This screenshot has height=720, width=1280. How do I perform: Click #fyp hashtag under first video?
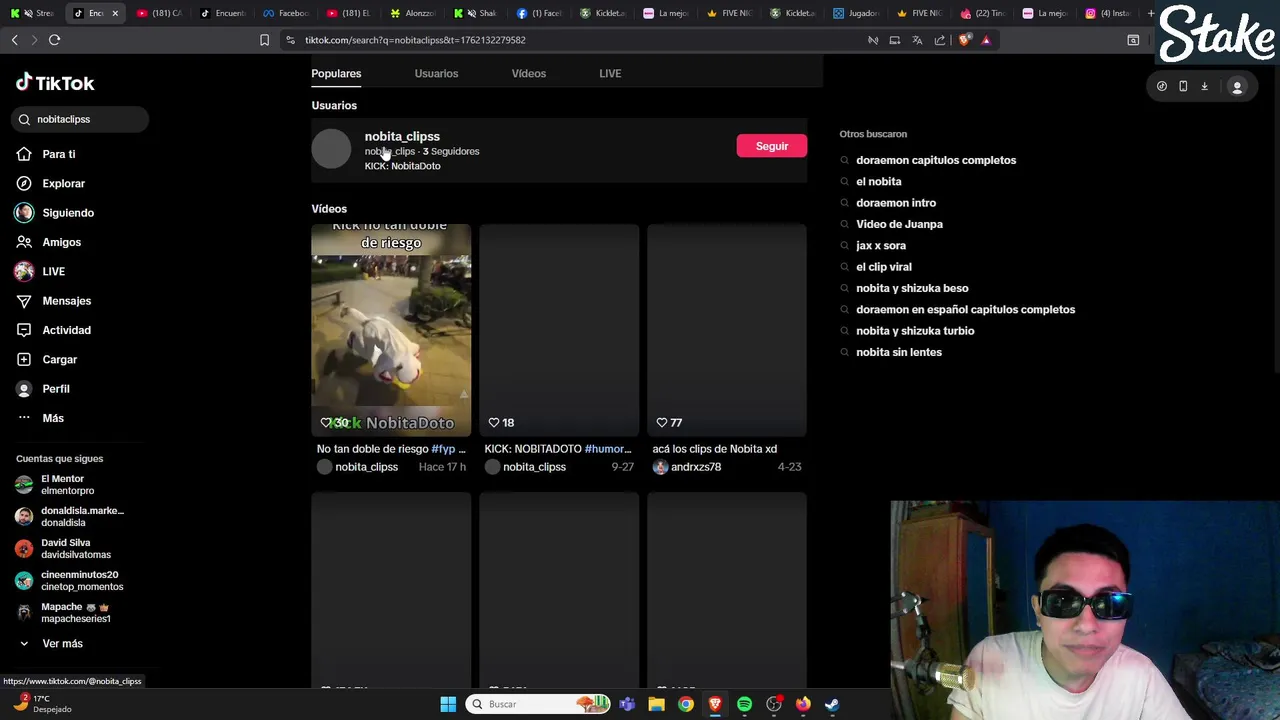pyautogui.click(x=443, y=449)
